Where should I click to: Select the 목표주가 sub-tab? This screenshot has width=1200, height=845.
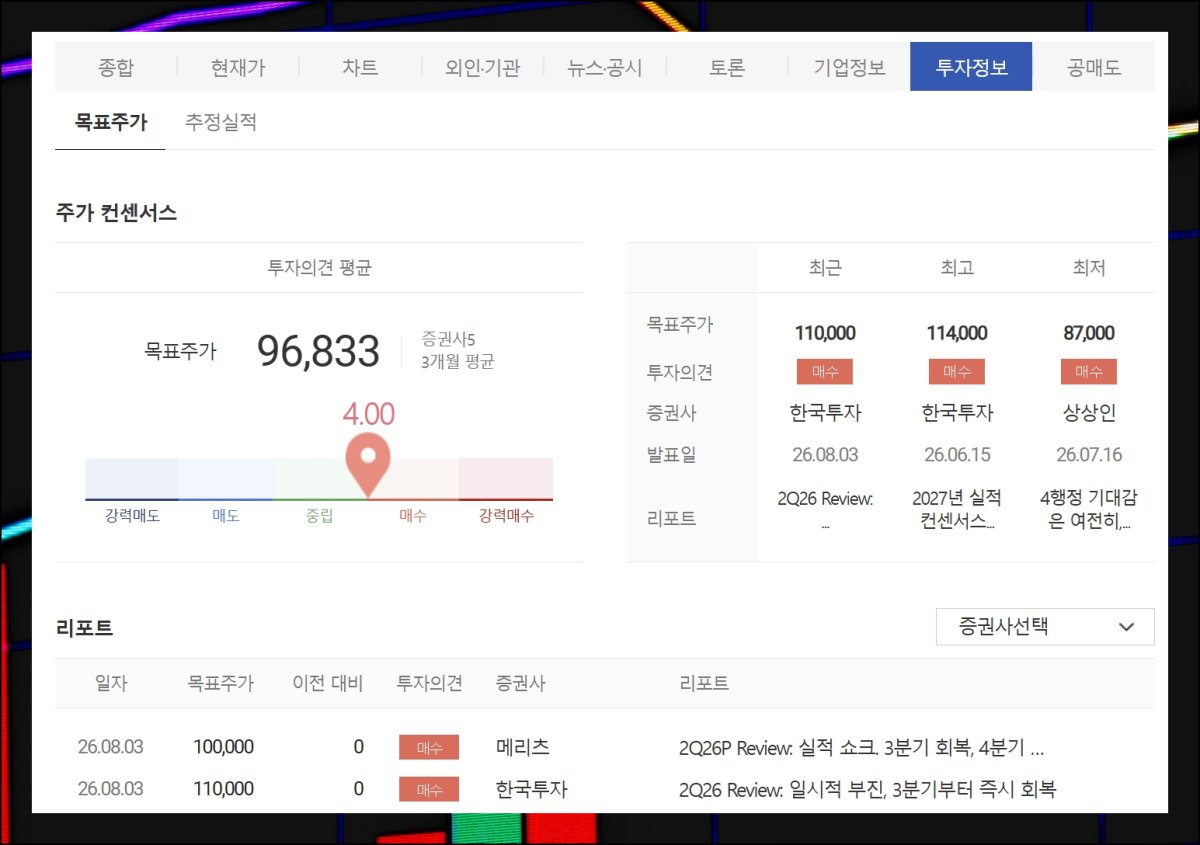tap(110, 122)
